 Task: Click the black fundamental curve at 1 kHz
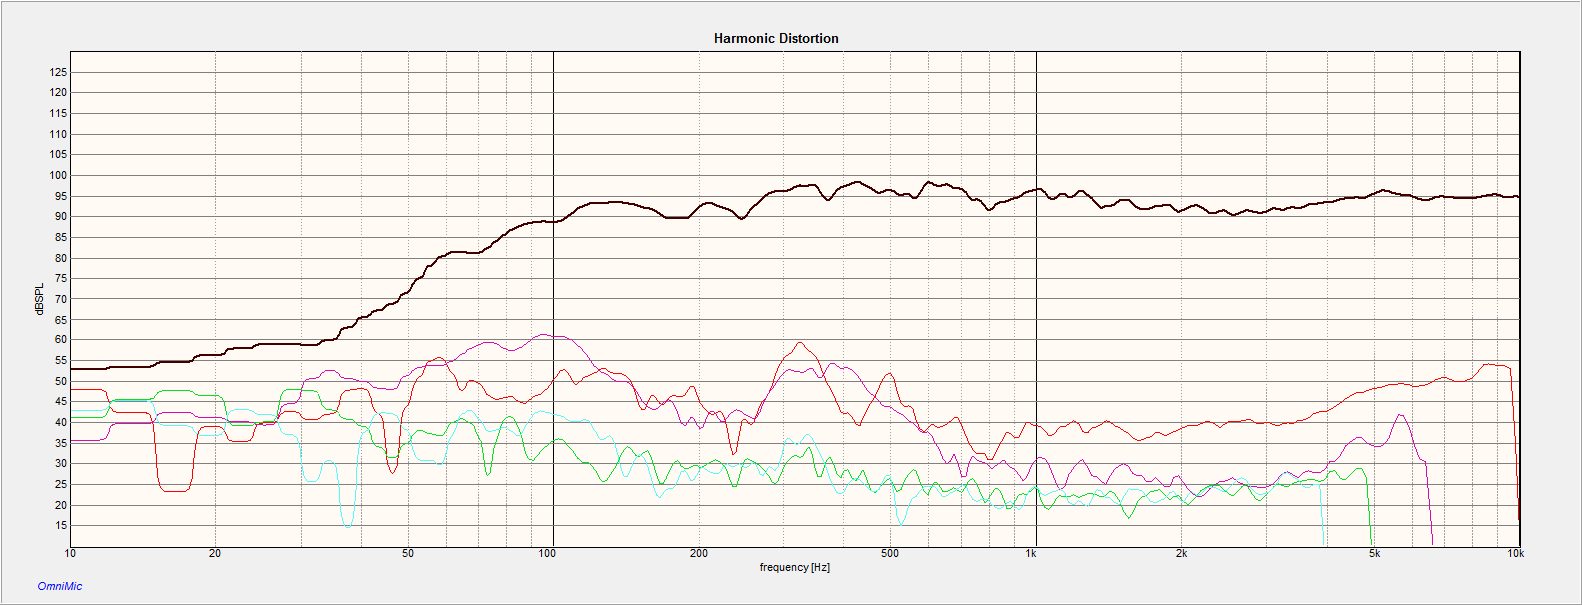click(1036, 189)
